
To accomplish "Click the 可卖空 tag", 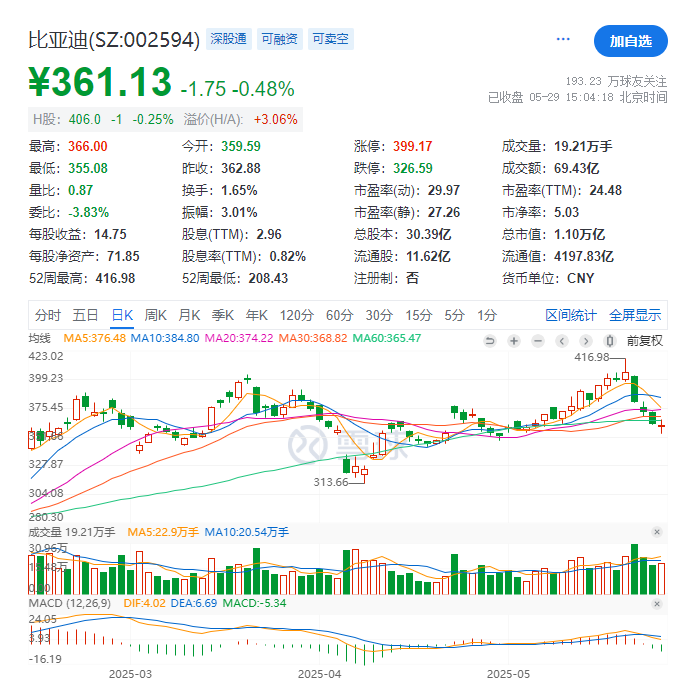I will point(331,39).
